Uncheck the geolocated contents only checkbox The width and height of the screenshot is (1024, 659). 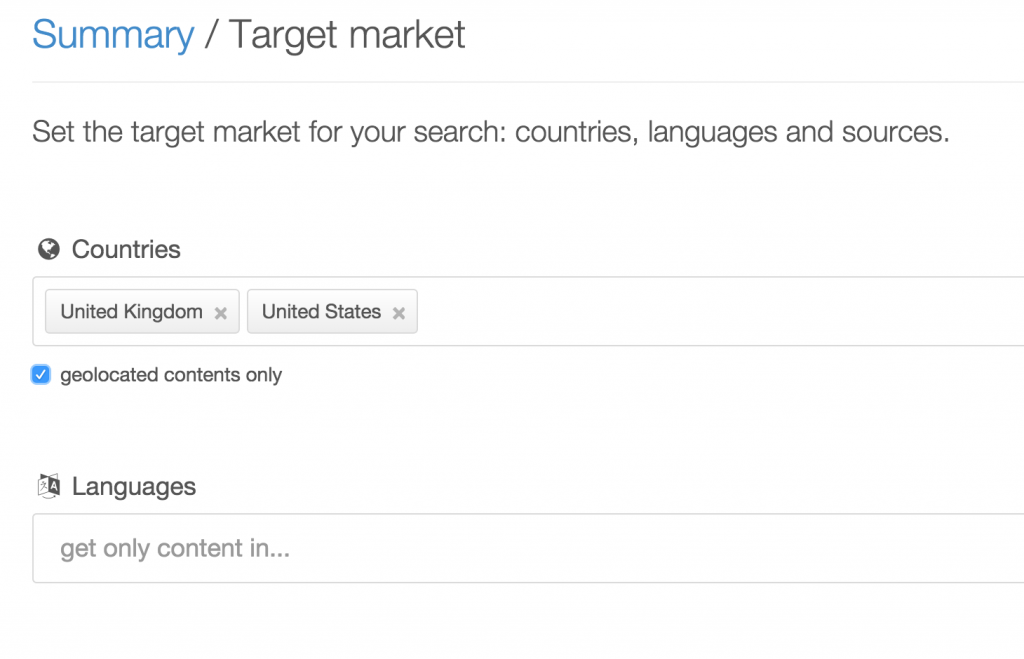[x=41, y=375]
